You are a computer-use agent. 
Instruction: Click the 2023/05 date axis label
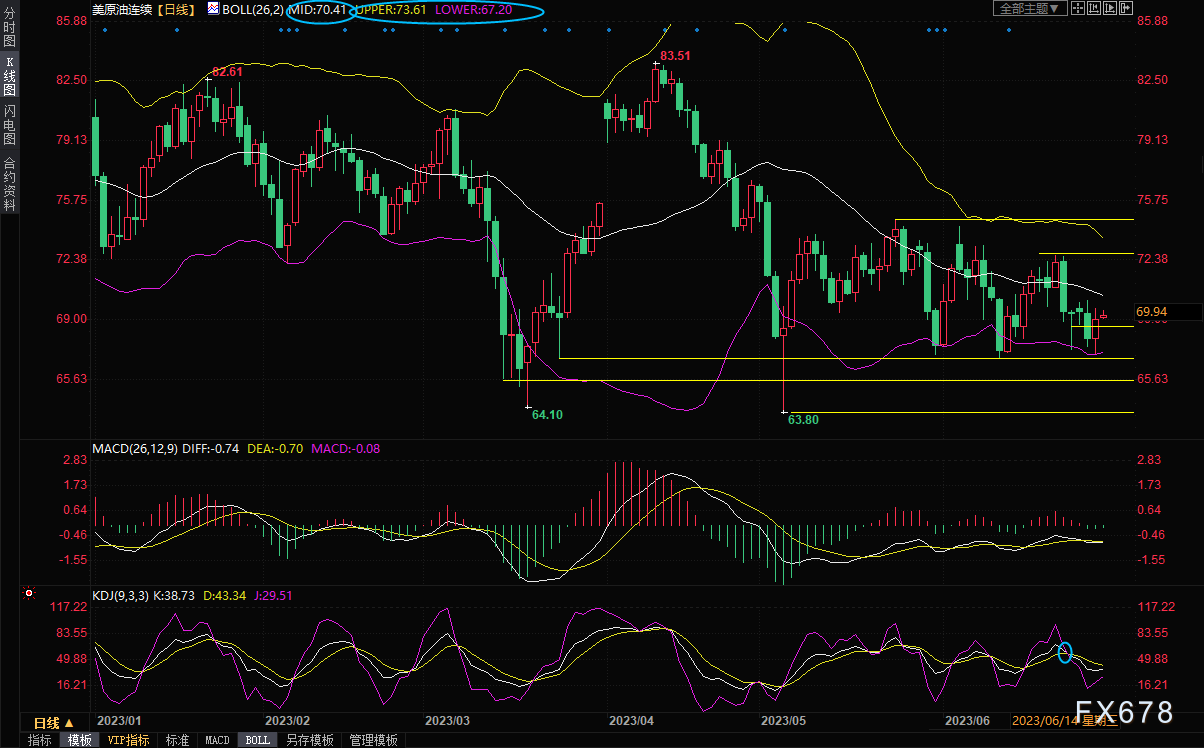click(784, 720)
